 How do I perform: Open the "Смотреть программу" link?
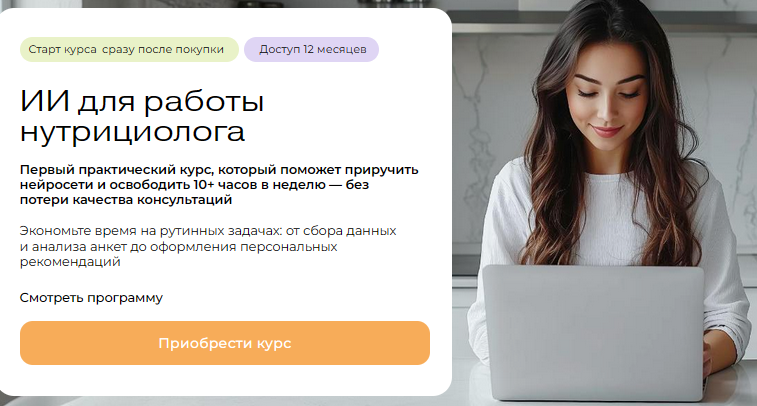click(91, 298)
